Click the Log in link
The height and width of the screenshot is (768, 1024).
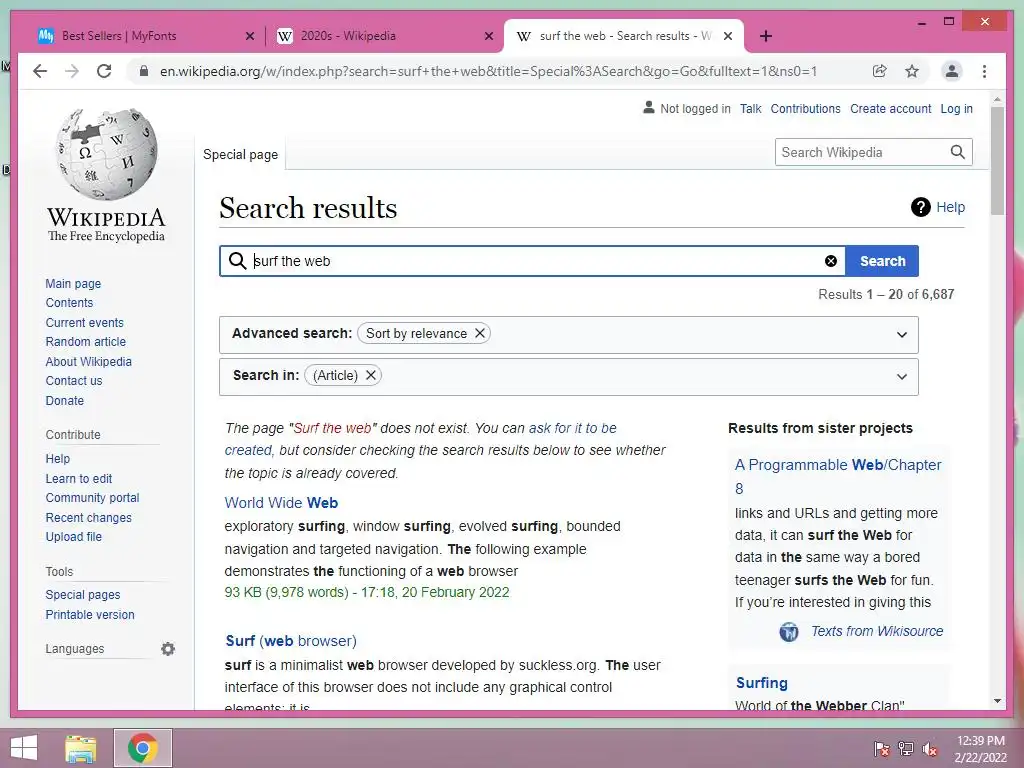tap(956, 109)
